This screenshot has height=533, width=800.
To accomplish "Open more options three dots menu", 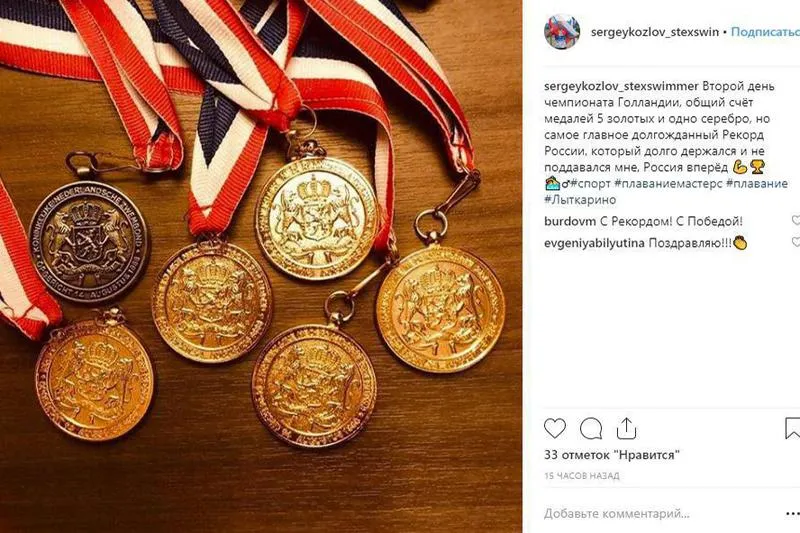I will click(792, 513).
